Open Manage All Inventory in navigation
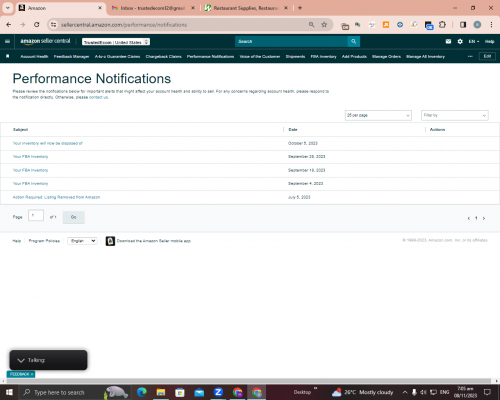The height and width of the screenshot is (400, 500). tap(425, 57)
